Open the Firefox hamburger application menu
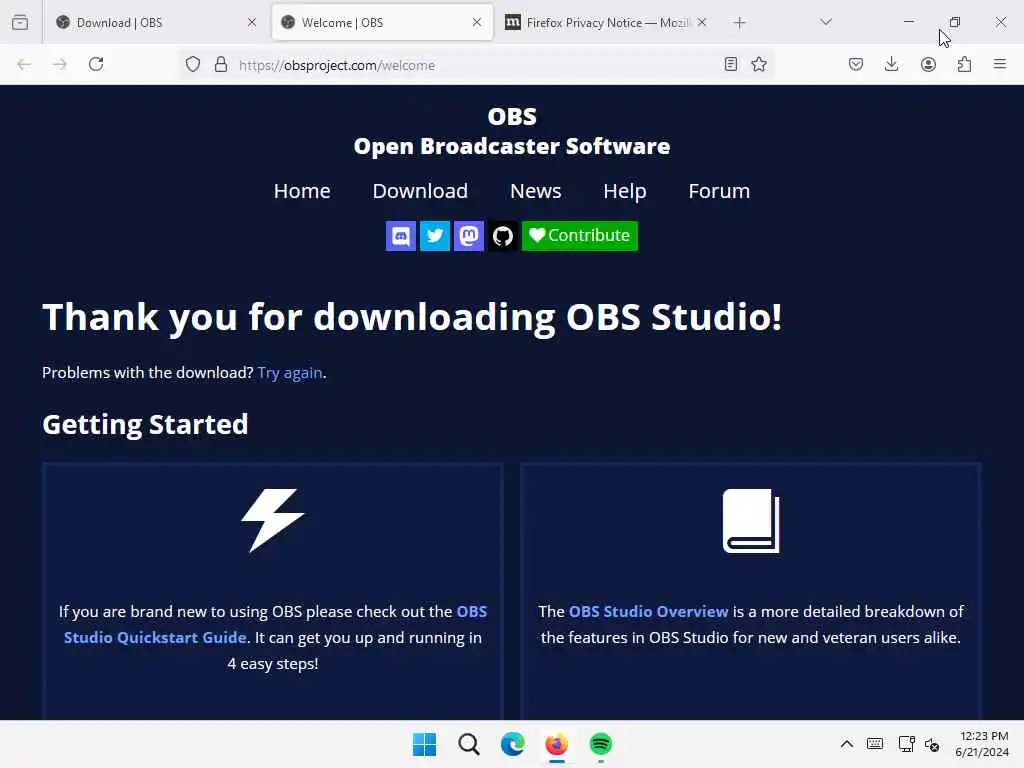The image size is (1024, 768). click(x=1000, y=64)
